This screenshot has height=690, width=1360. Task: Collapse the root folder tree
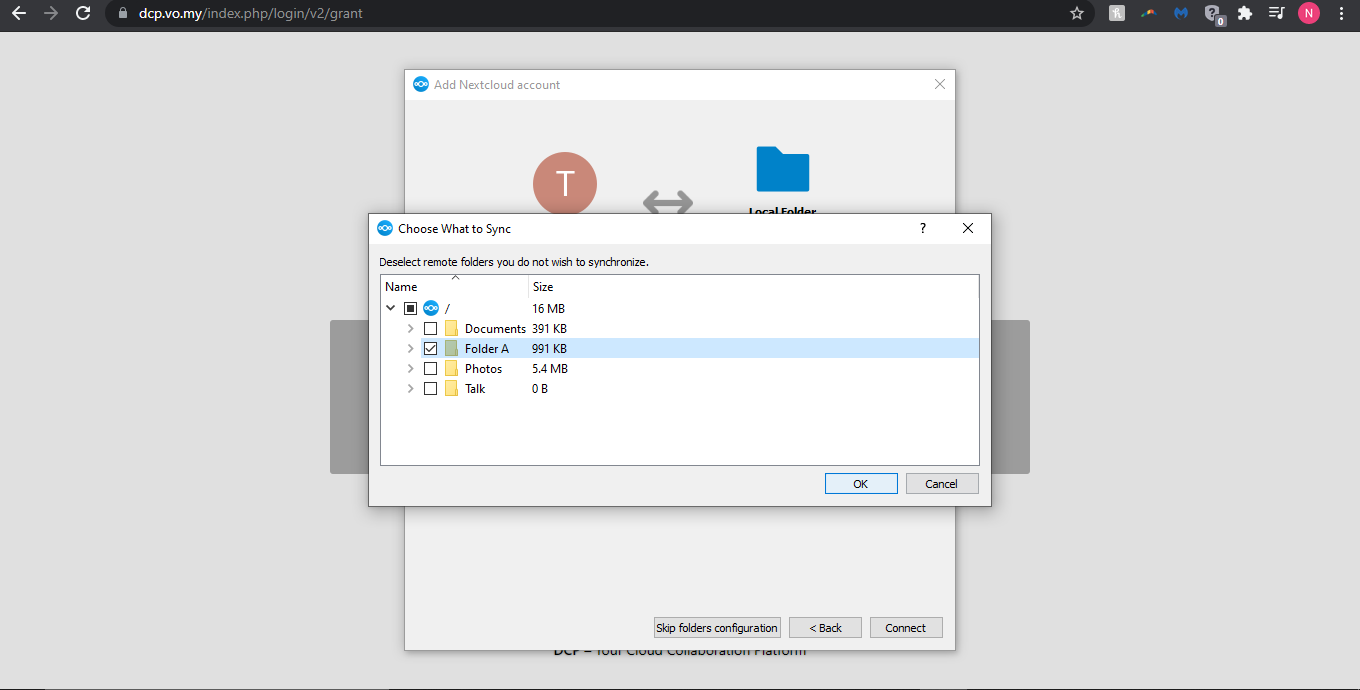point(391,308)
